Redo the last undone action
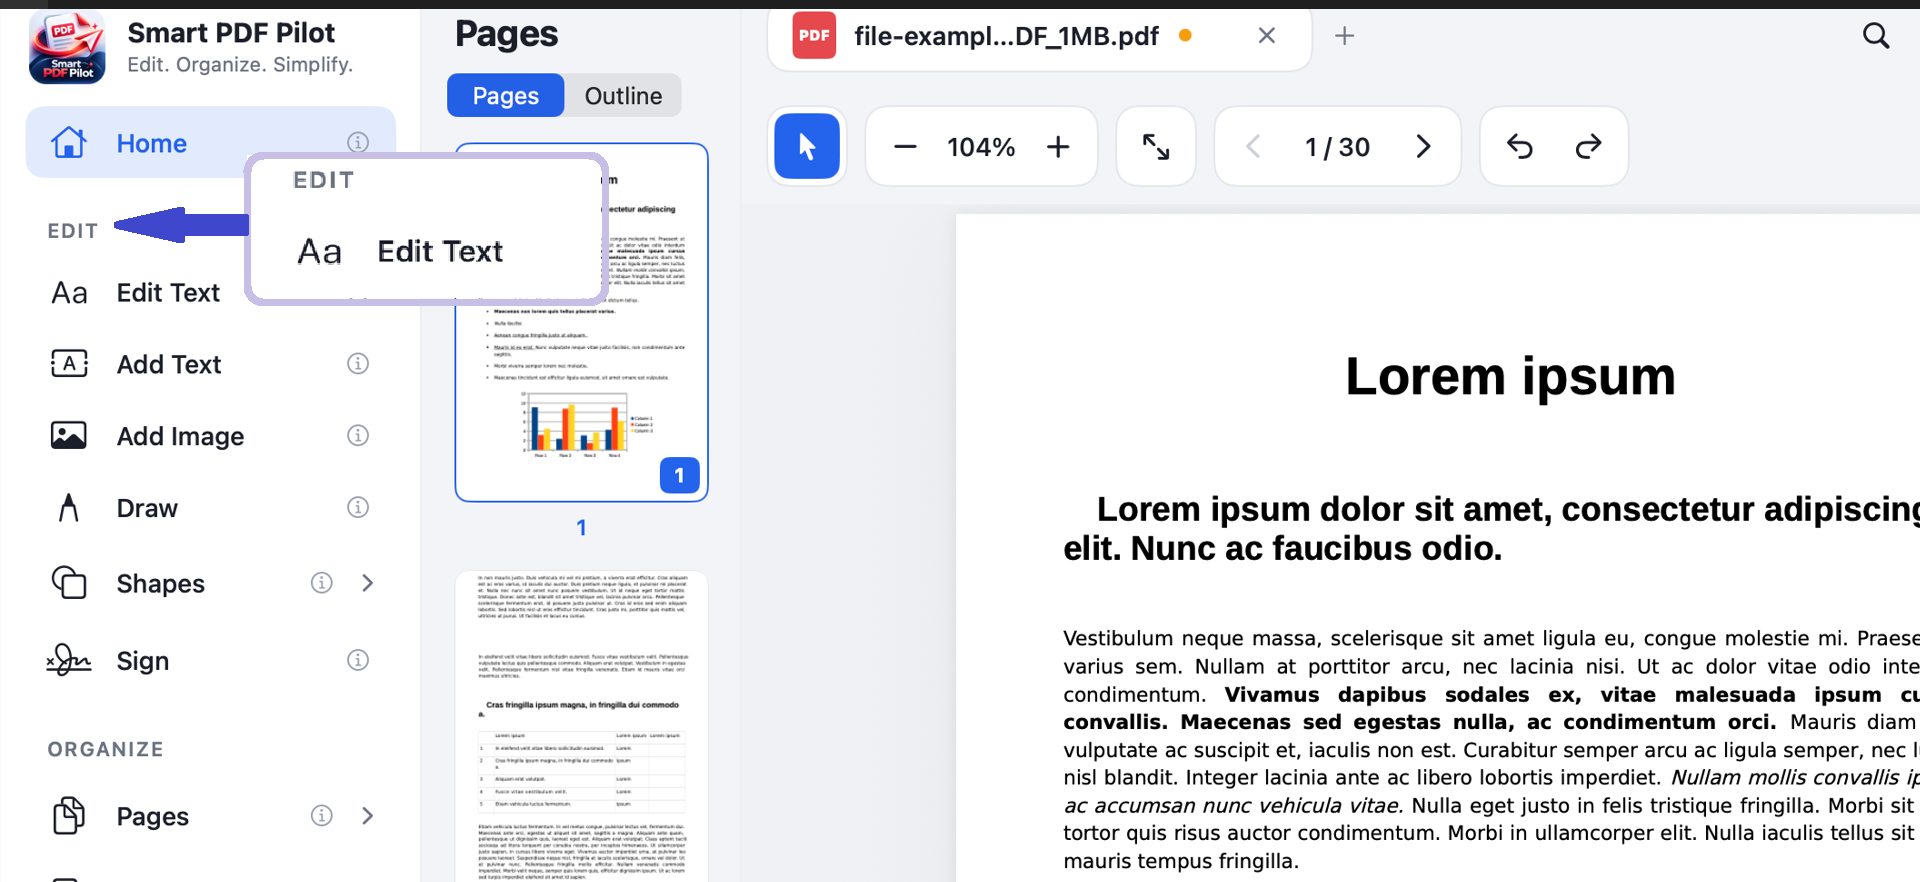1920x882 pixels. point(1588,147)
